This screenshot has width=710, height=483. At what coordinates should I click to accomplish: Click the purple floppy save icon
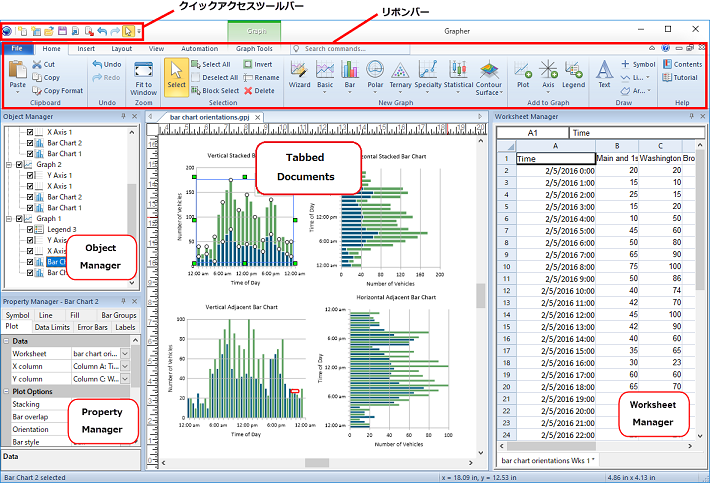coord(62,31)
